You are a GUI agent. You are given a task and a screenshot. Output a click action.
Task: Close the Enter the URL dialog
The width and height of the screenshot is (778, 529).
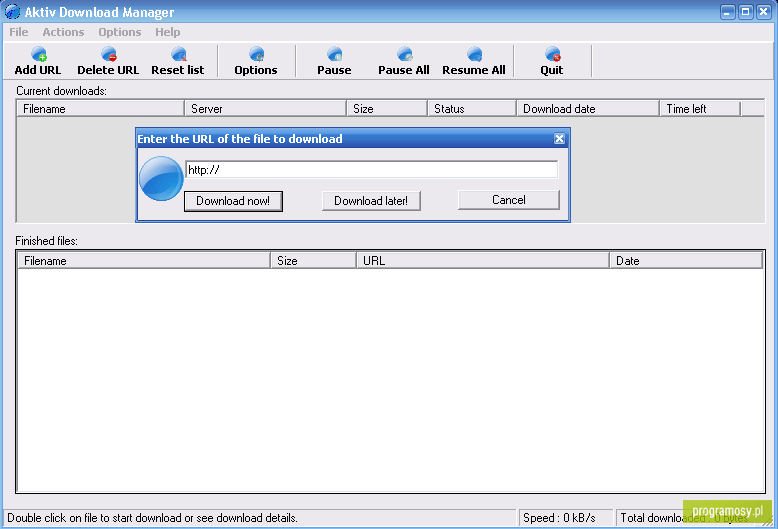(x=559, y=139)
